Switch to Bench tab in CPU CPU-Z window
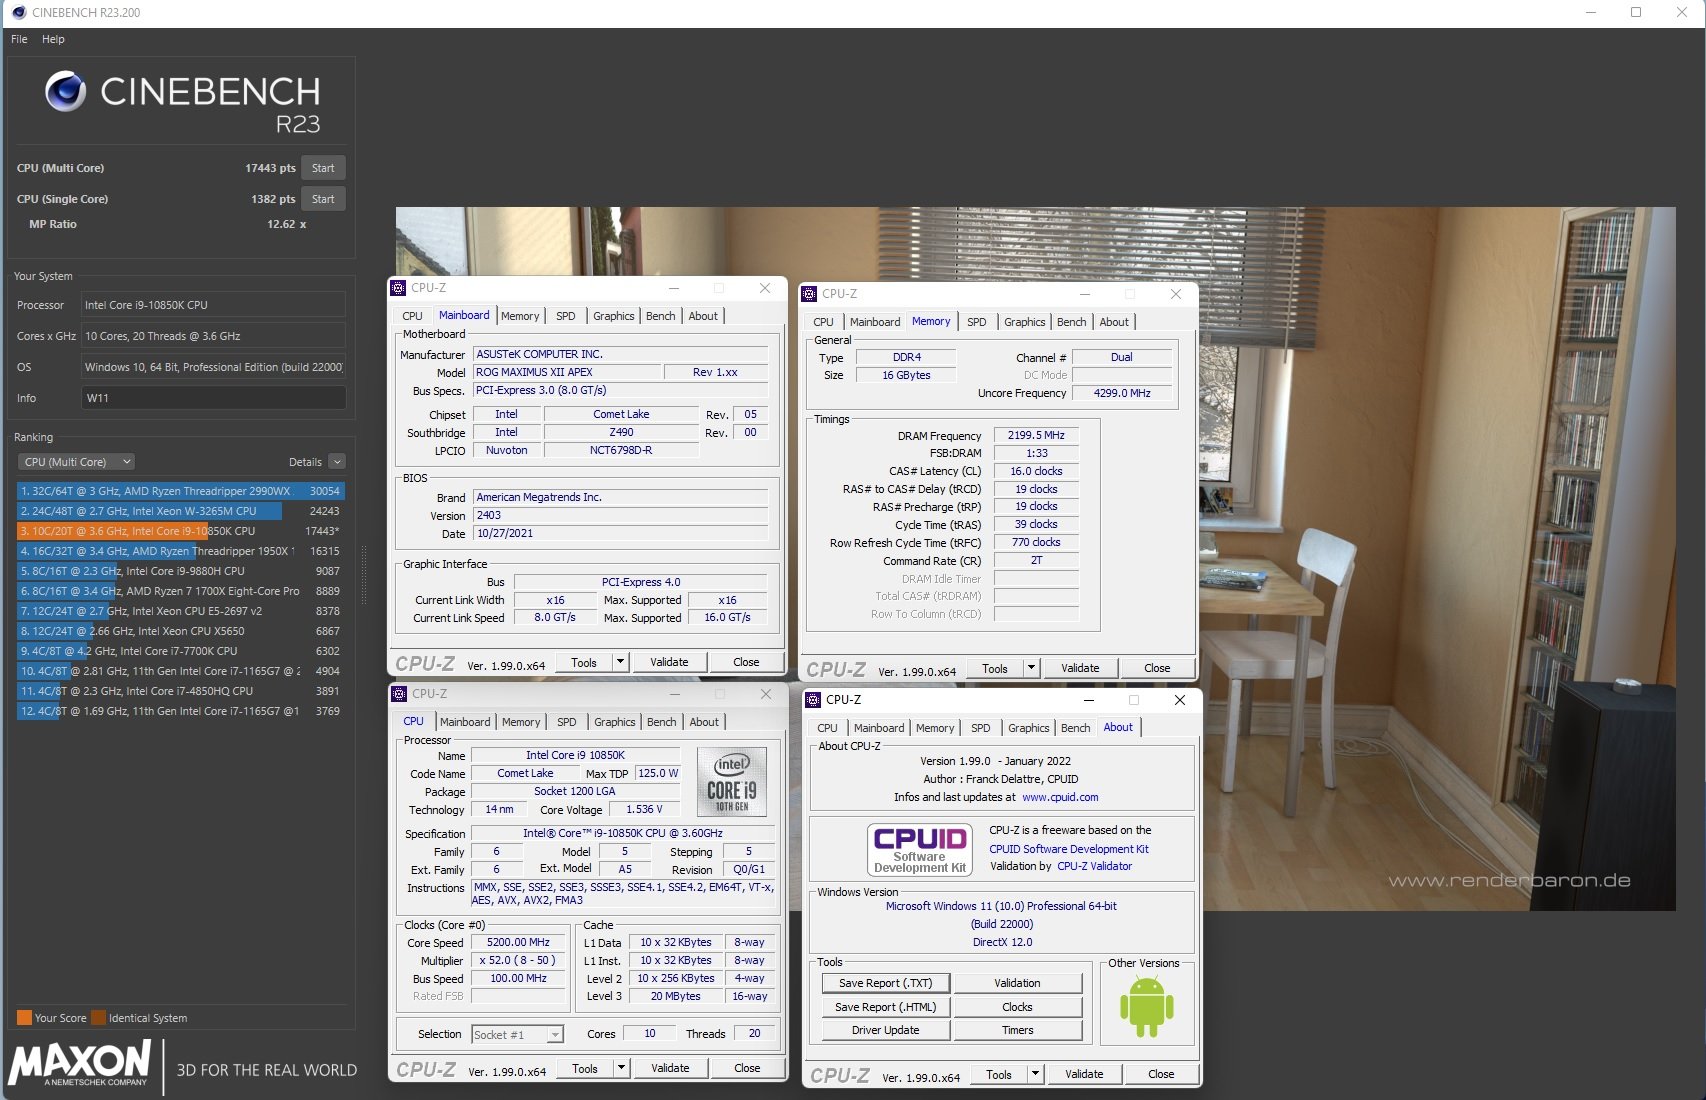The height and width of the screenshot is (1100, 1706). click(662, 722)
